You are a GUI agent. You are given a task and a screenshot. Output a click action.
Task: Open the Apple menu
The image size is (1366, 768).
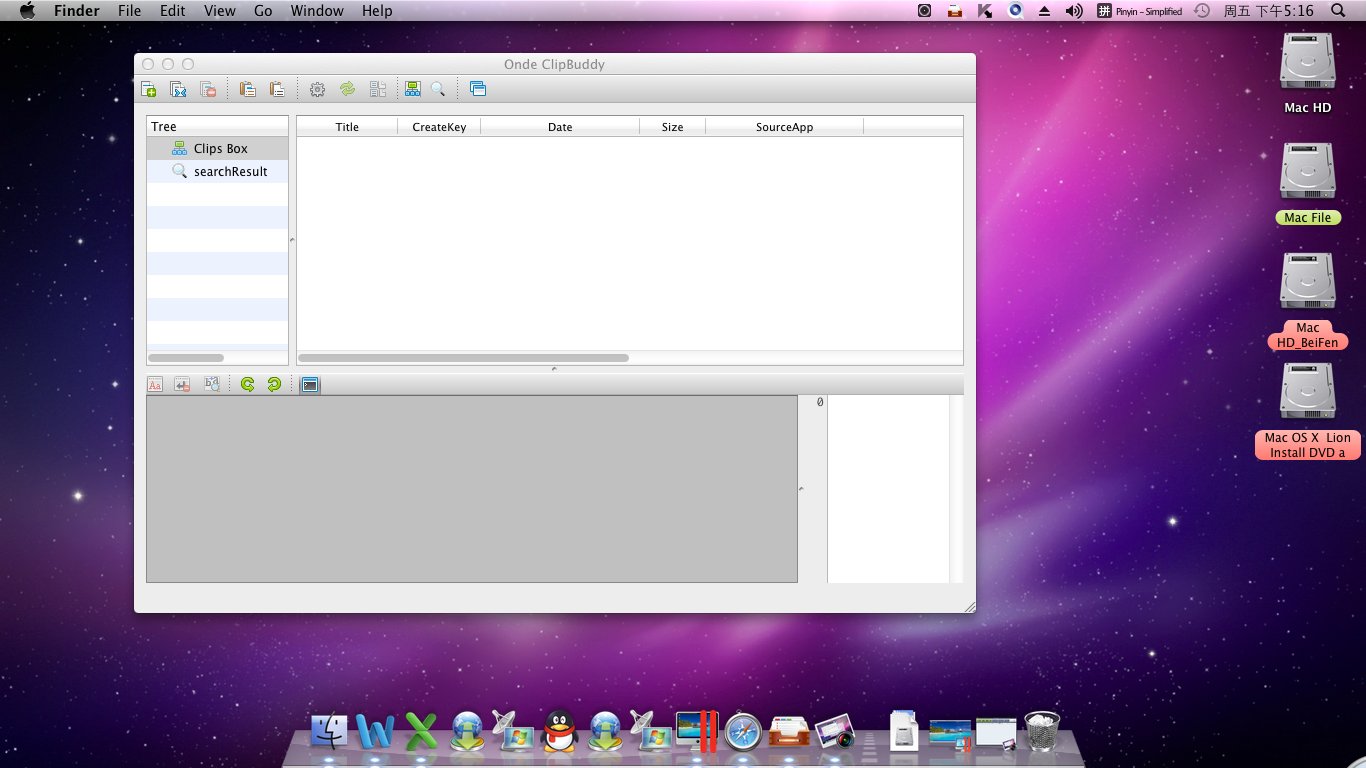click(x=27, y=11)
